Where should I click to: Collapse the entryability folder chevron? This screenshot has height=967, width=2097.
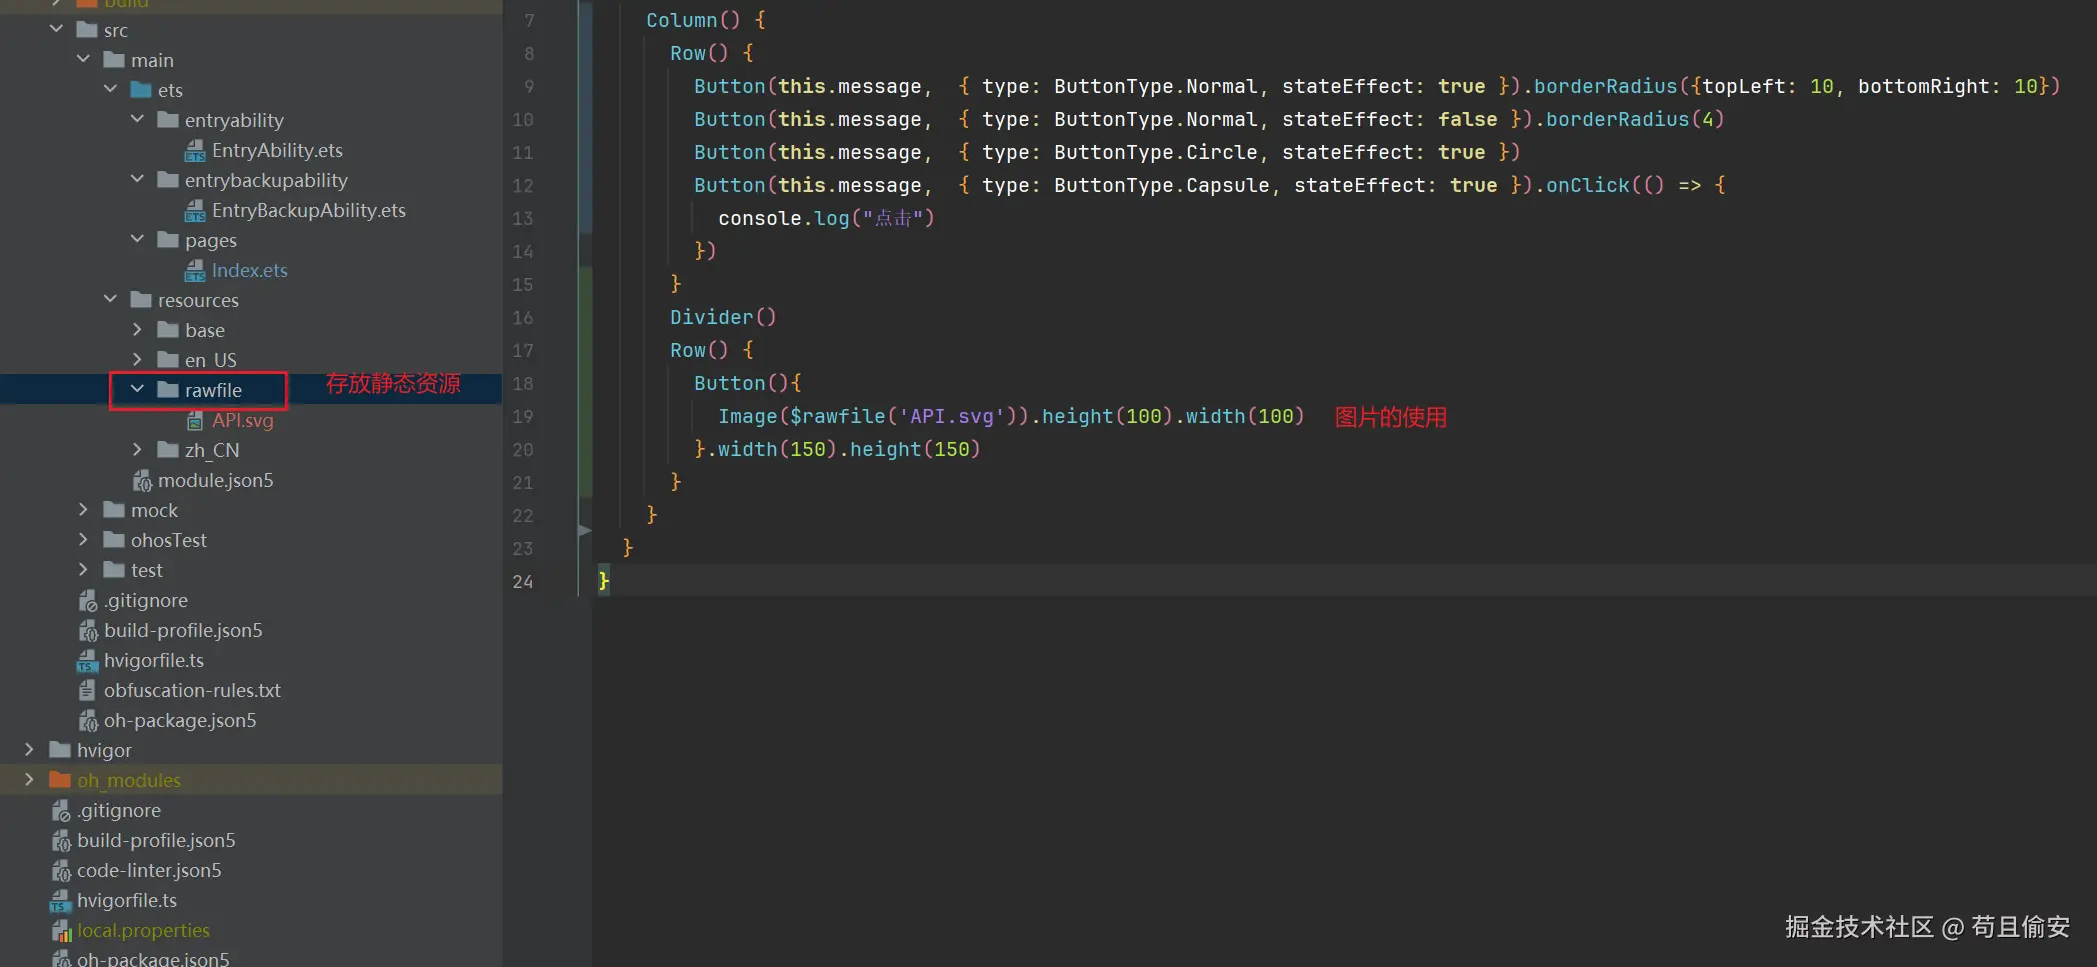(137, 119)
